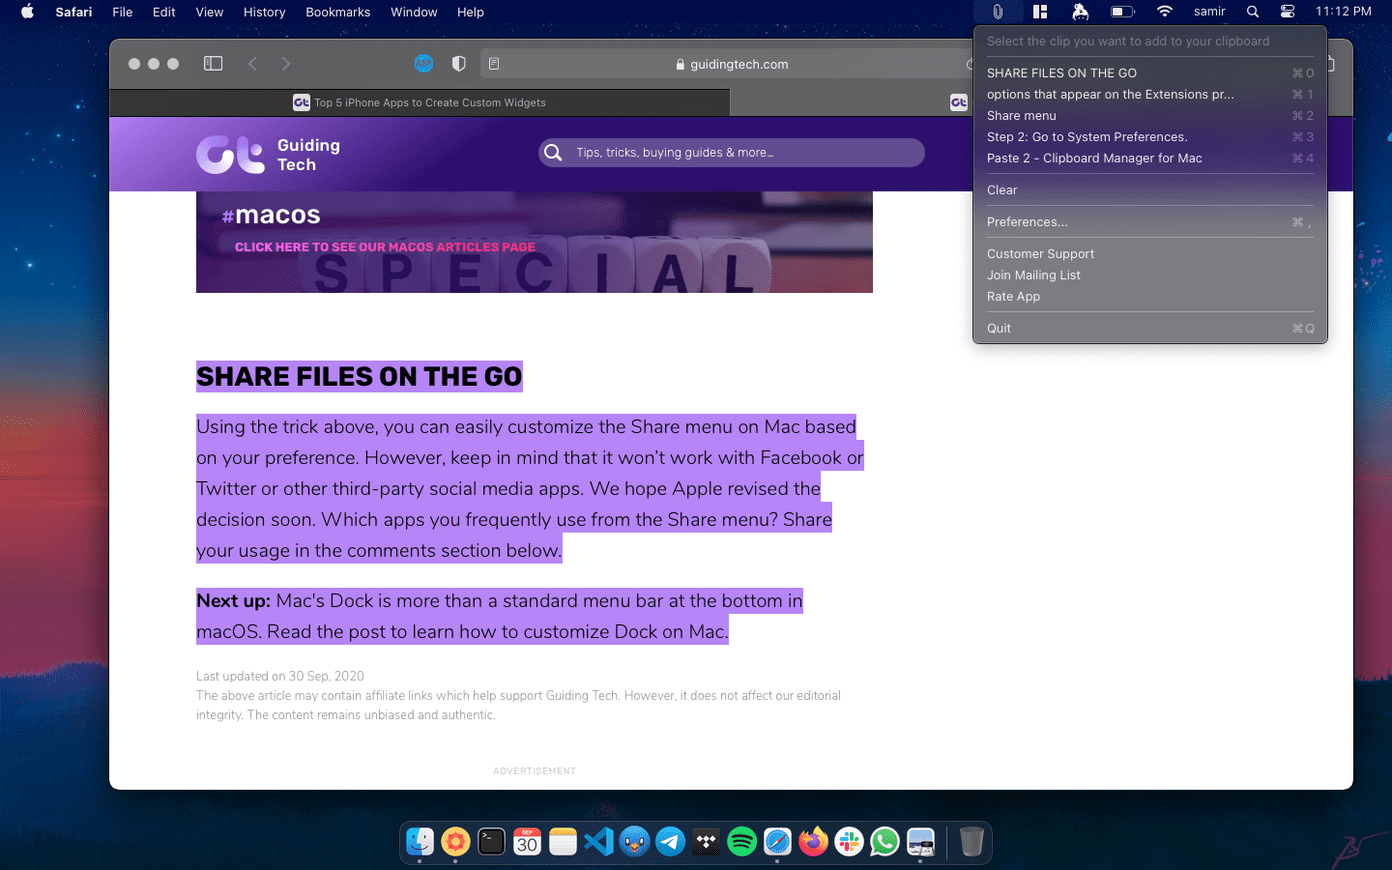Launch Terminal from the Dock
This screenshot has height=870, width=1392.
pos(491,842)
